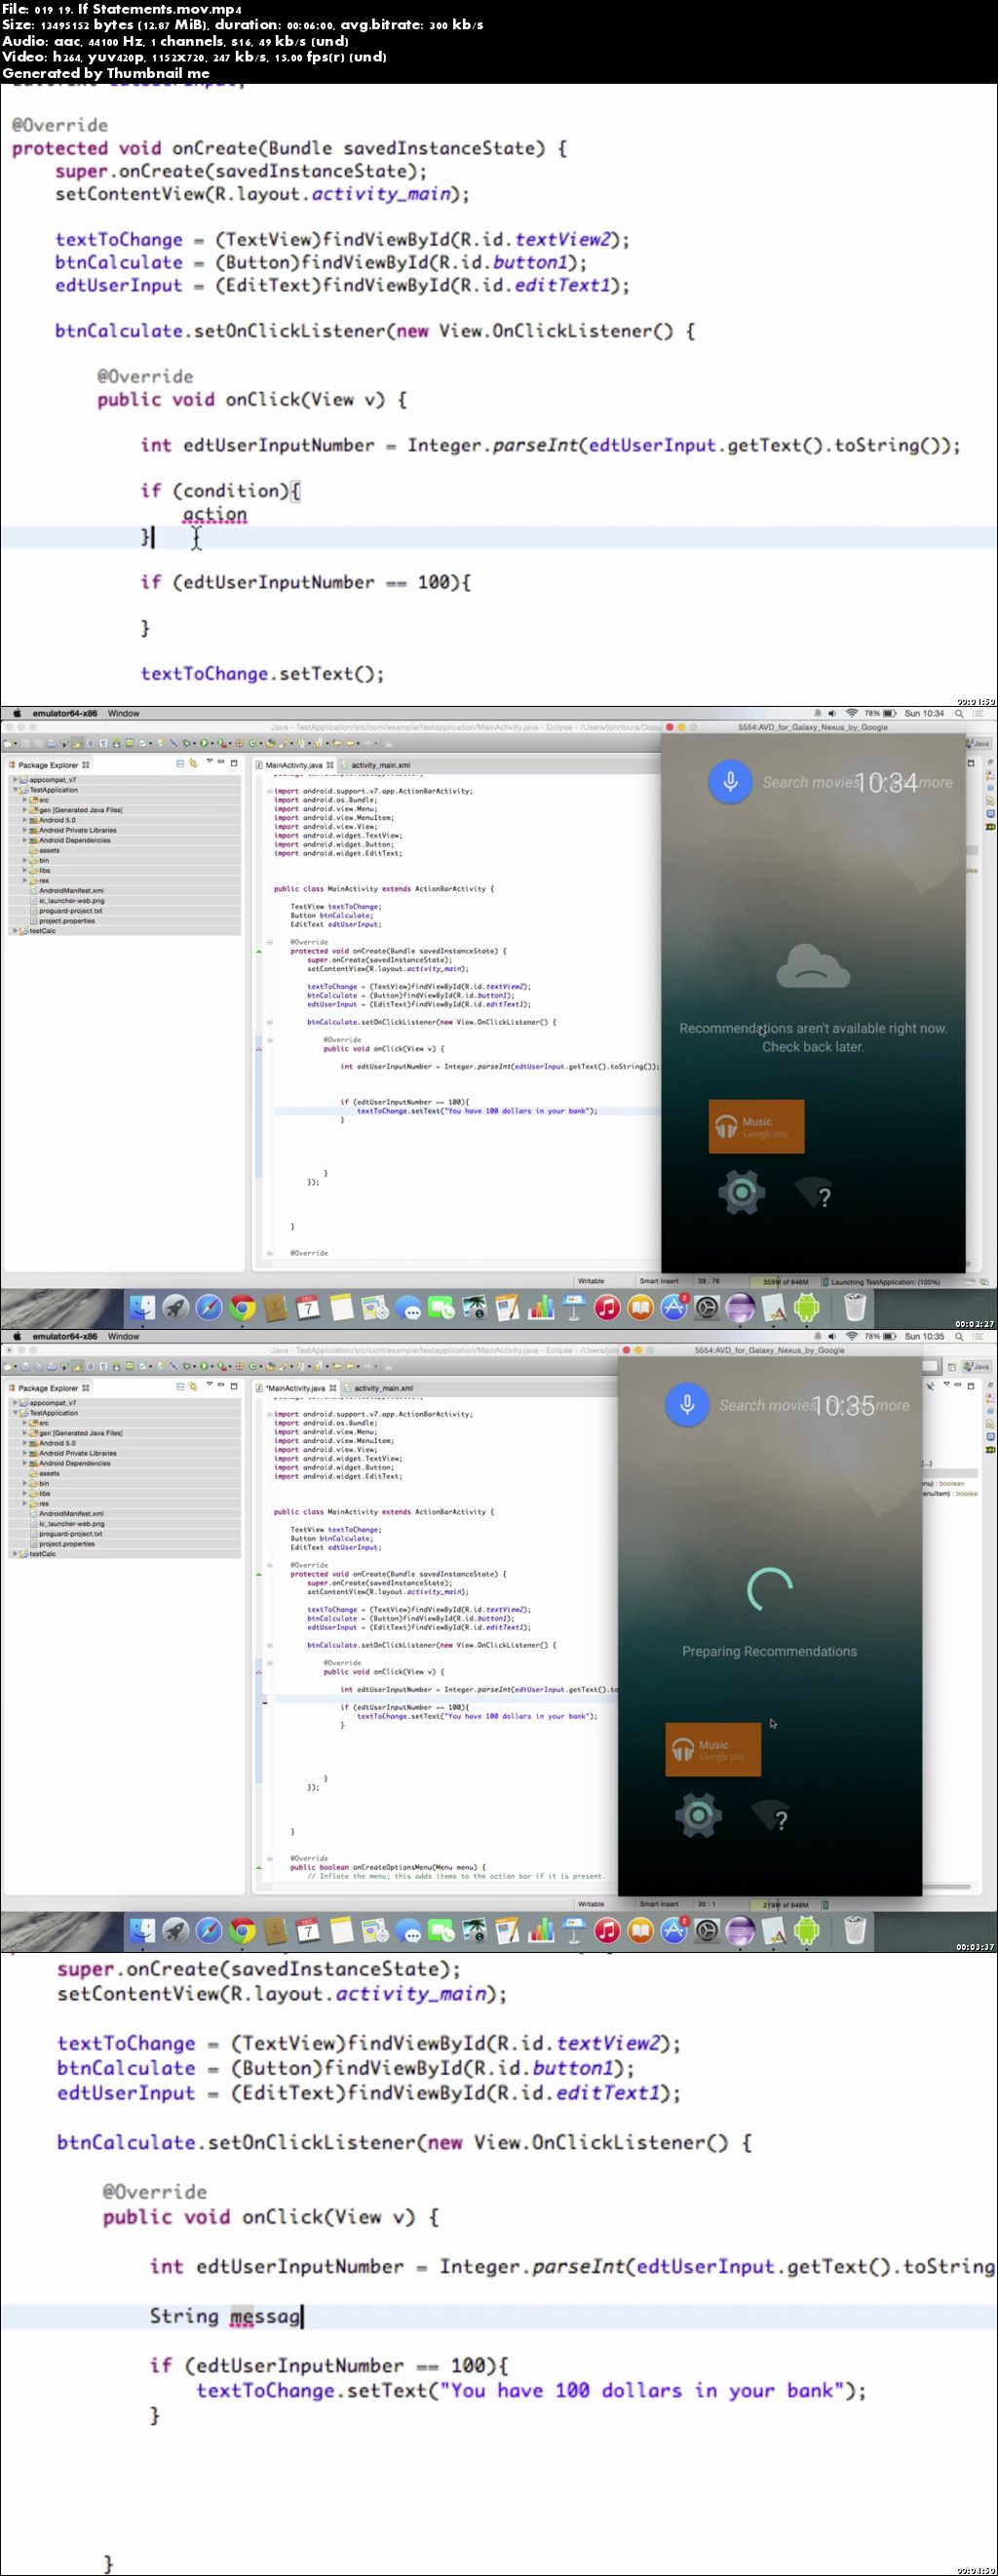Image resolution: width=998 pixels, height=2576 pixels.
Task: Click '@Override' line above onCreate in the first frame
Action: pyautogui.click(x=60, y=125)
